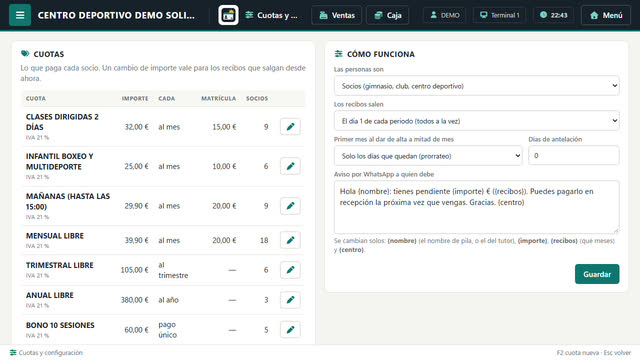Screen dimensions: 640x360
Task: Click the 32,00 € importe value
Action: click(x=136, y=127)
